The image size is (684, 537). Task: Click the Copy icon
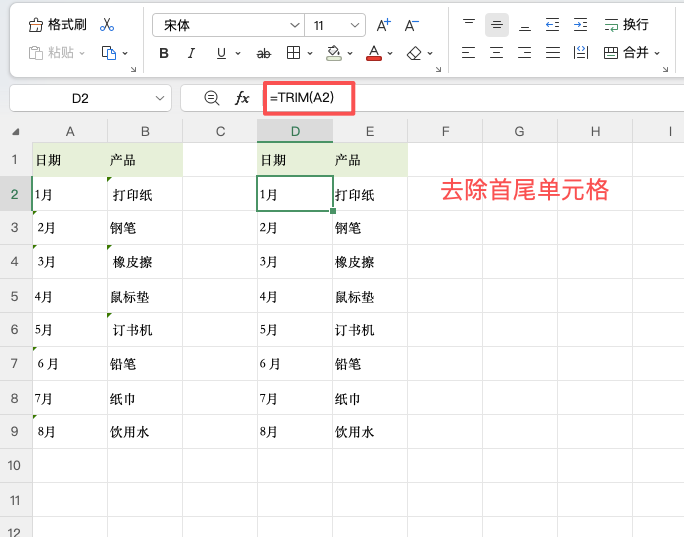tap(109, 53)
